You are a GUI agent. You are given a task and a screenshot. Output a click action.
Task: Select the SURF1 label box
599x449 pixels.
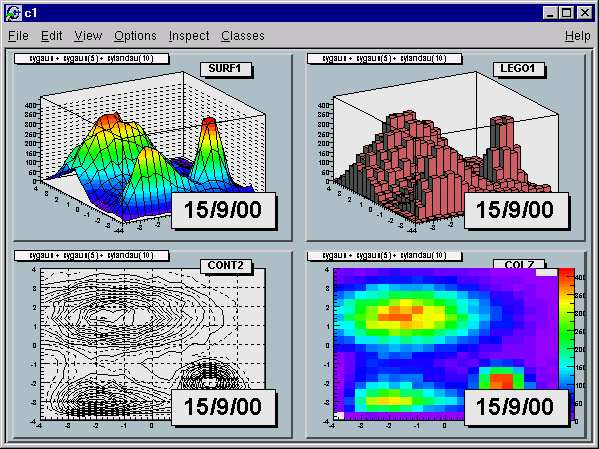click(x=226, y=69)
